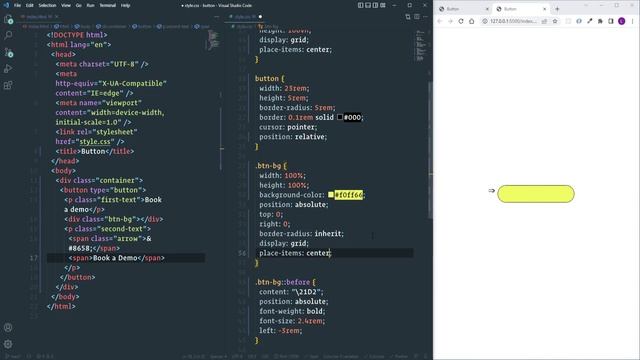Close the first Chrome Button tab
The width and height of the screenshot is (640, 360).
(487, 9)
